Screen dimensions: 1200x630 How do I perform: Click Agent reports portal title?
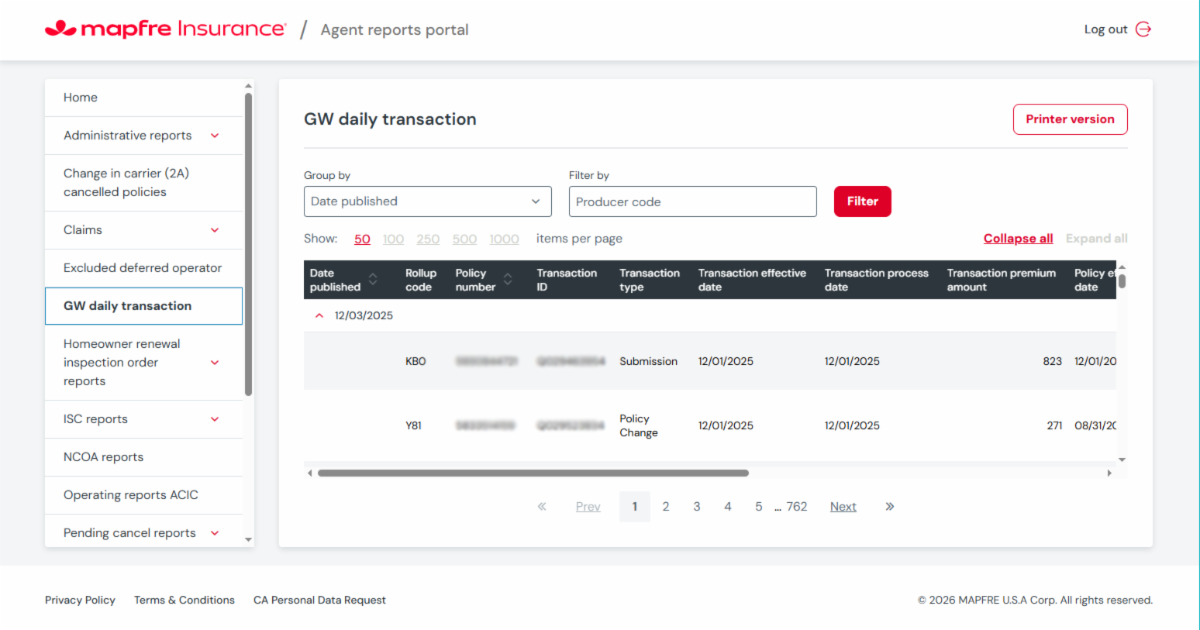pyautogui.click(x=394, y=29)
